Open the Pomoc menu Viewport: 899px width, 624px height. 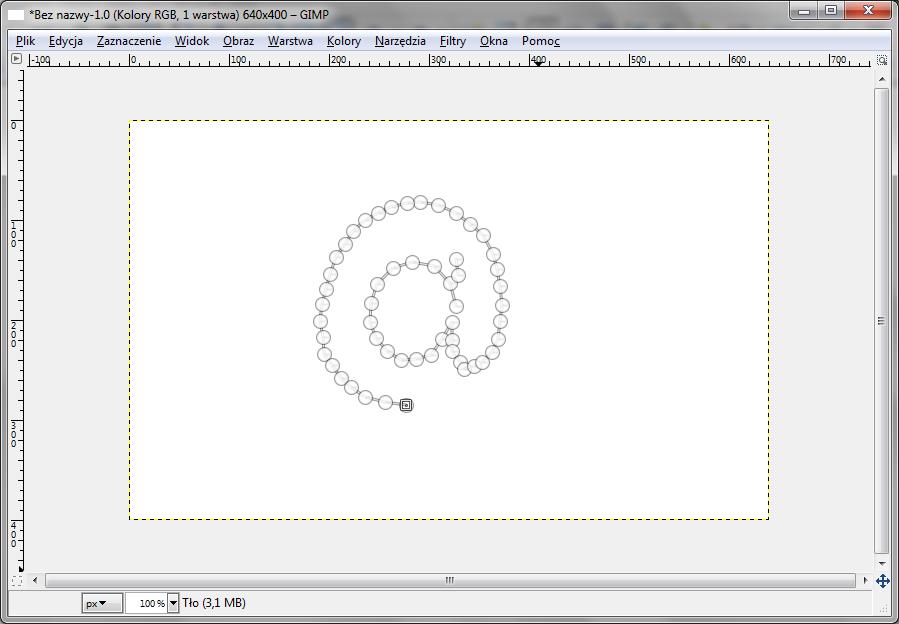(x=541, y=41)
